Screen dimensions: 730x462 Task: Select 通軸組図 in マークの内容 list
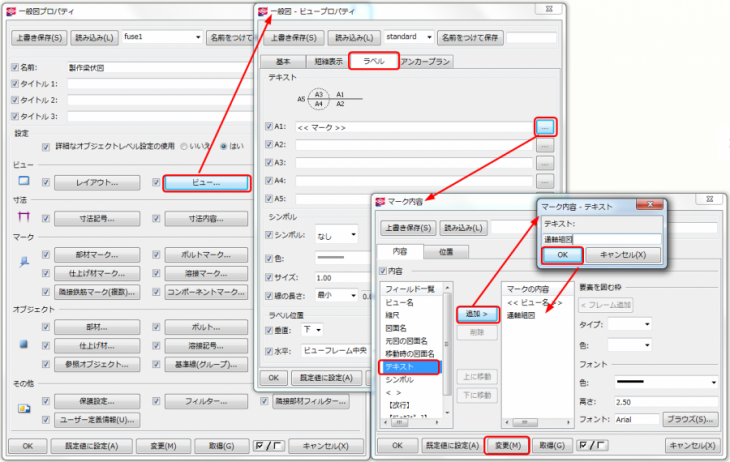tap(520, 315)
